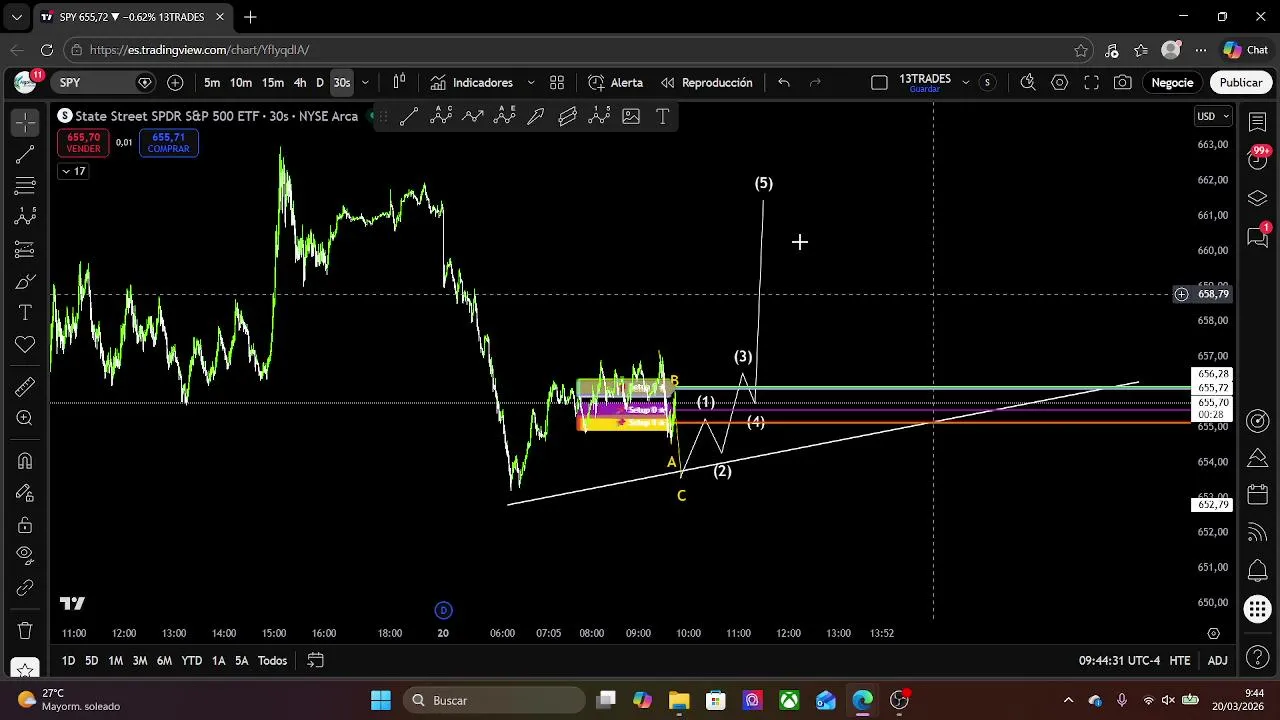Take a chart snapshot with camera icon

tap(1123, 83)
